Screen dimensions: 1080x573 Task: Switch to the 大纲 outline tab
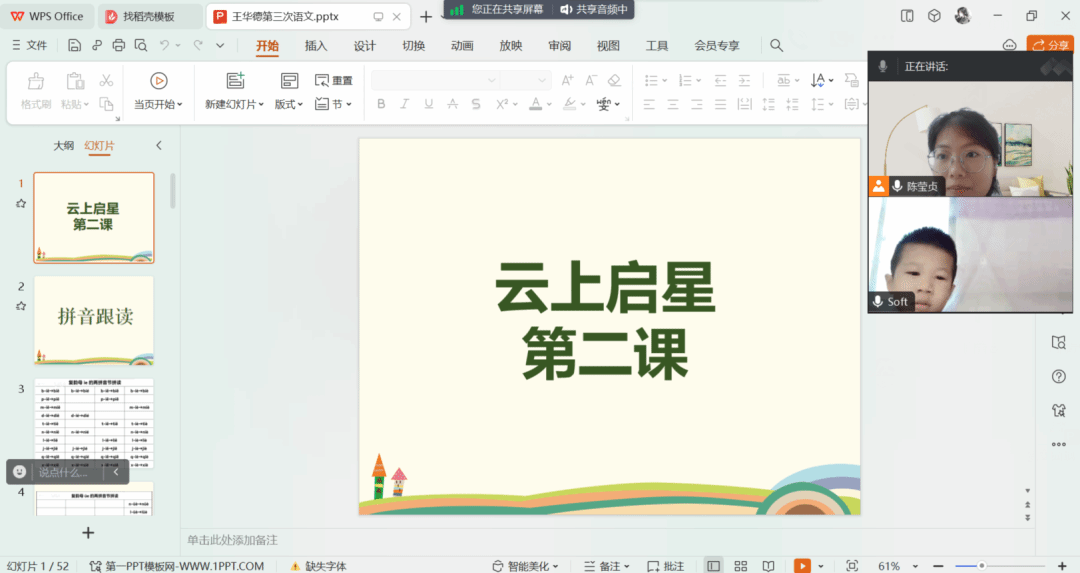(x=63, y=146)
